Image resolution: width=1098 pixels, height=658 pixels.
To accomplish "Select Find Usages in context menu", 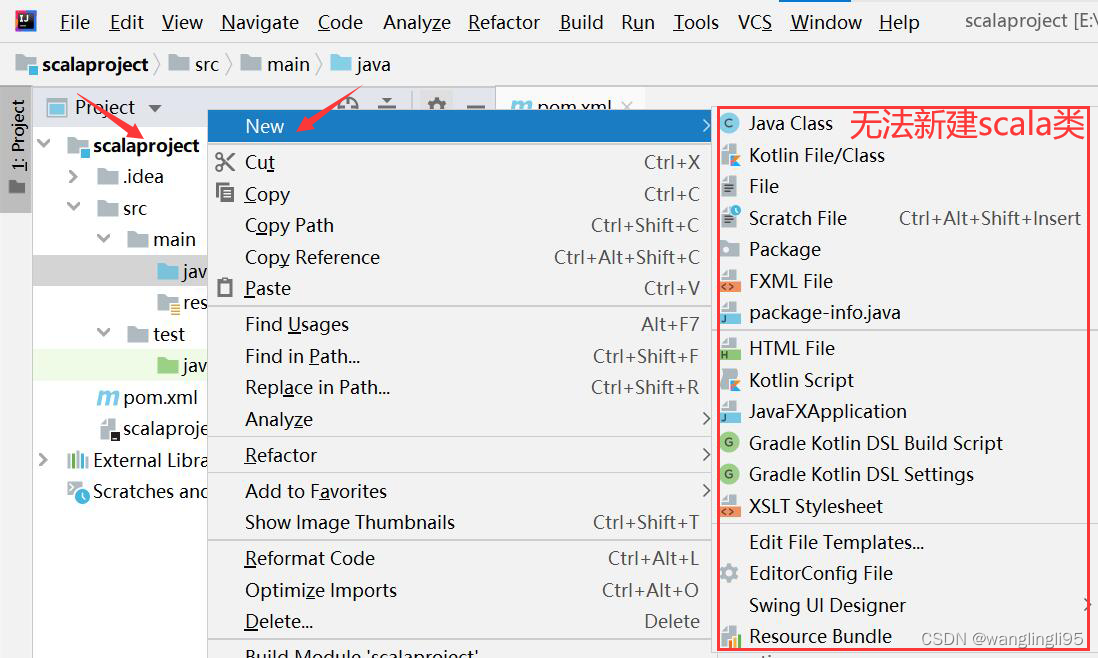I will point(459,324).
